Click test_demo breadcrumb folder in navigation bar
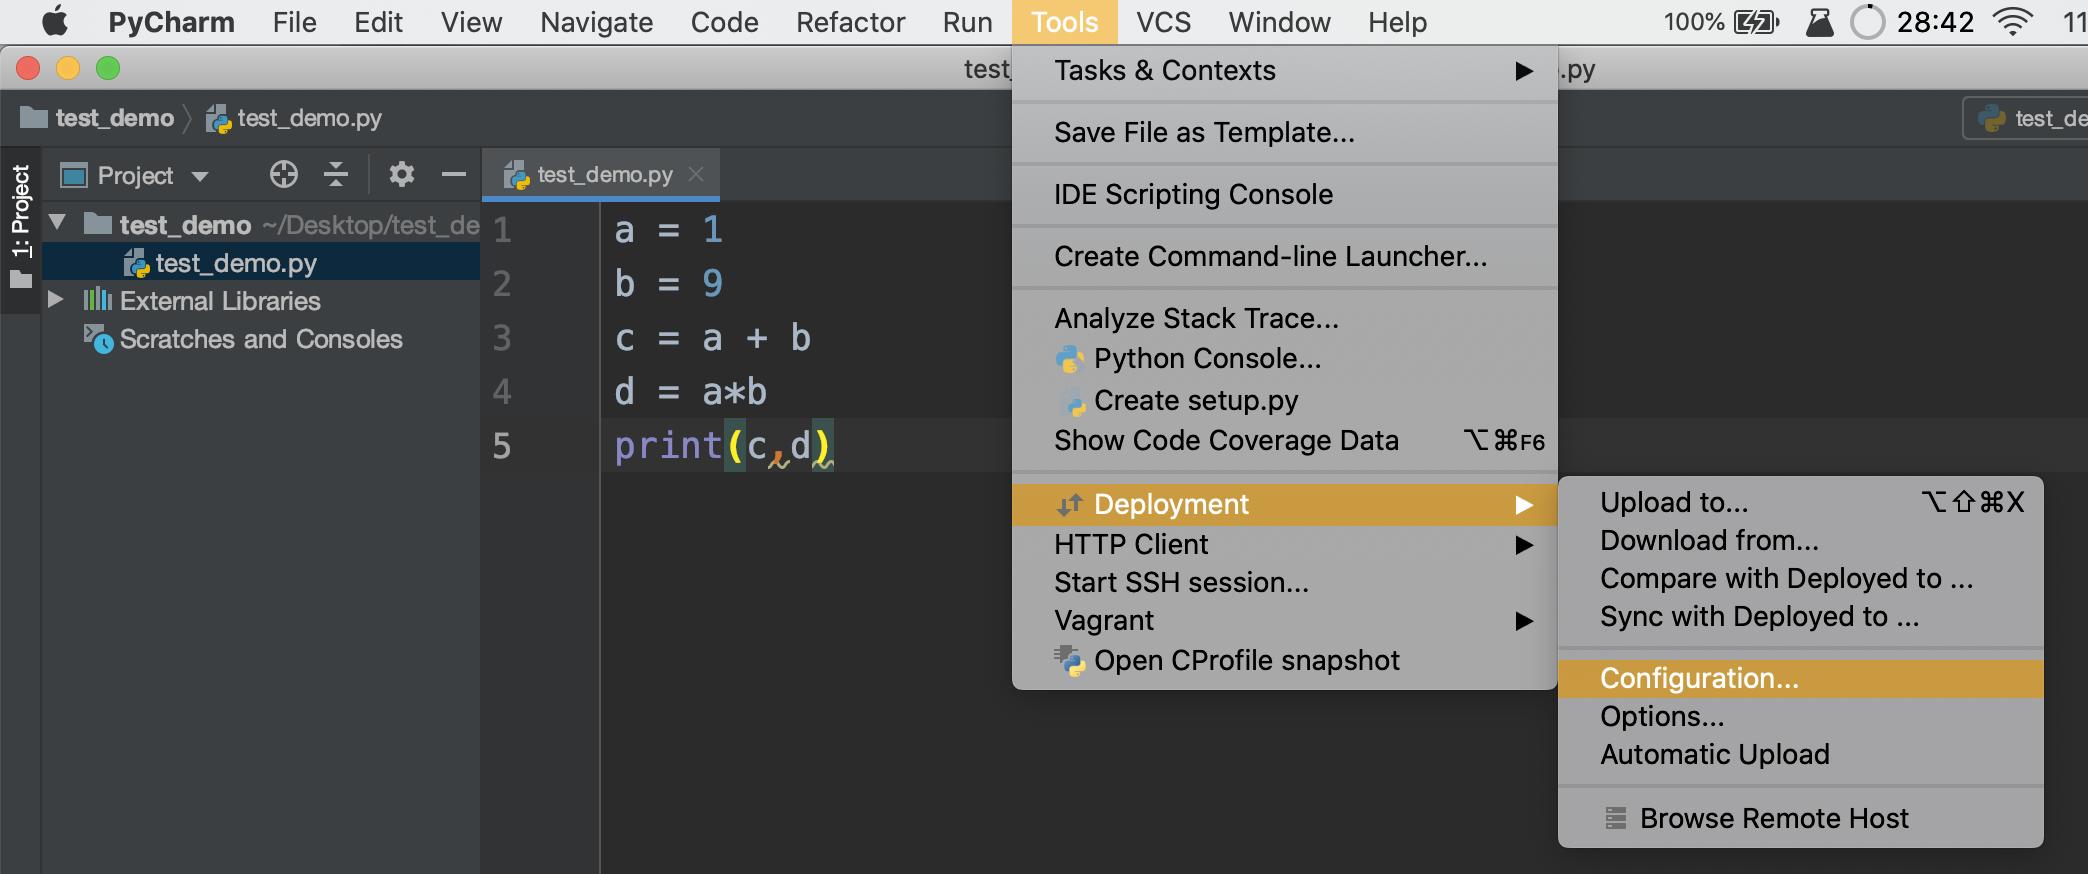This screenshot has width=2088, height=874. point(97,118)
